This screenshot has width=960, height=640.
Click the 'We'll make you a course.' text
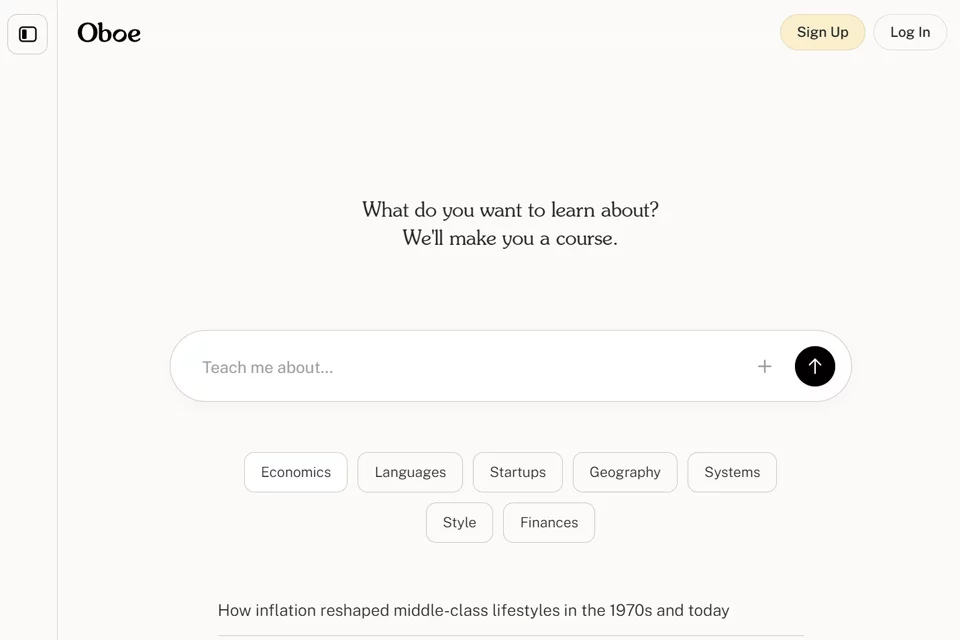click(x=510, y=238)
